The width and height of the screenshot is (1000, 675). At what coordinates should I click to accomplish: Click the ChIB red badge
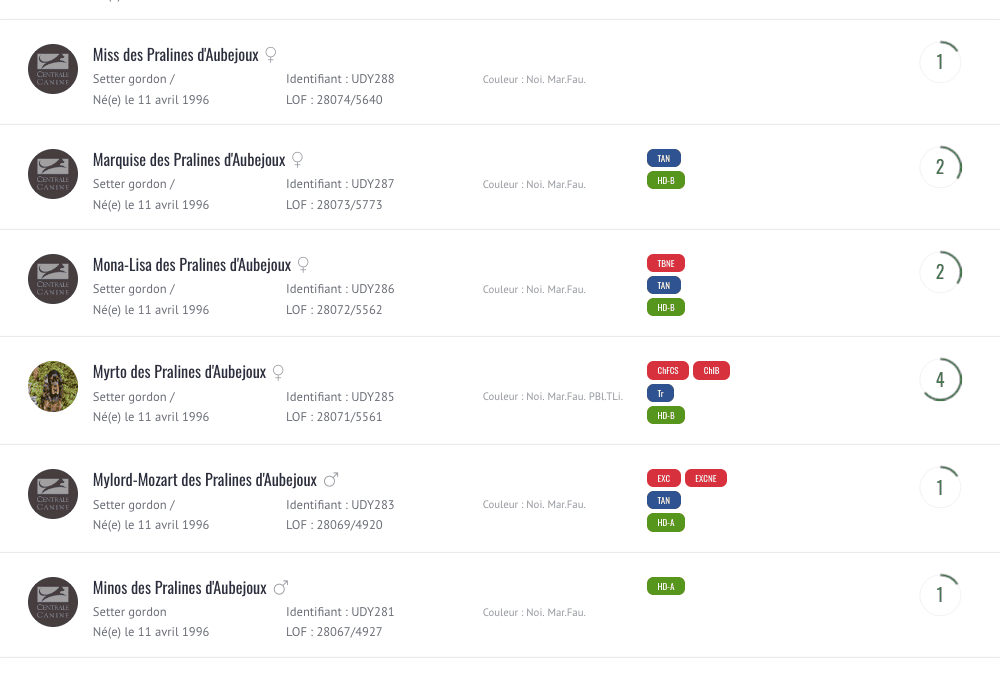pyautogui.click(x=711, y=371)
